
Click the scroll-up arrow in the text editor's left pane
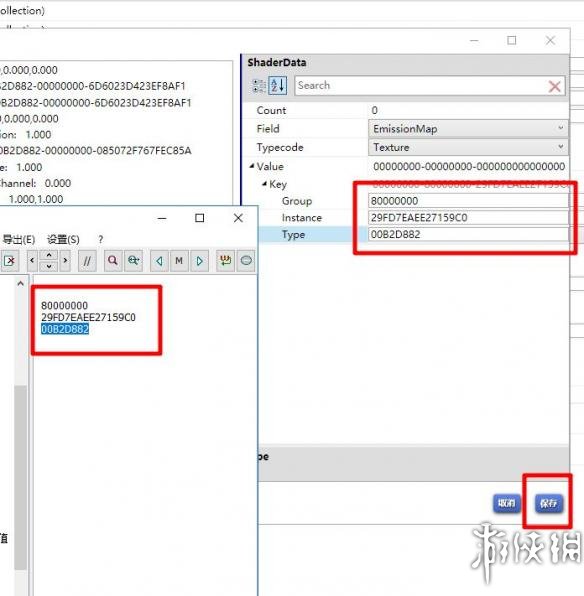click(x=21, y=283)
